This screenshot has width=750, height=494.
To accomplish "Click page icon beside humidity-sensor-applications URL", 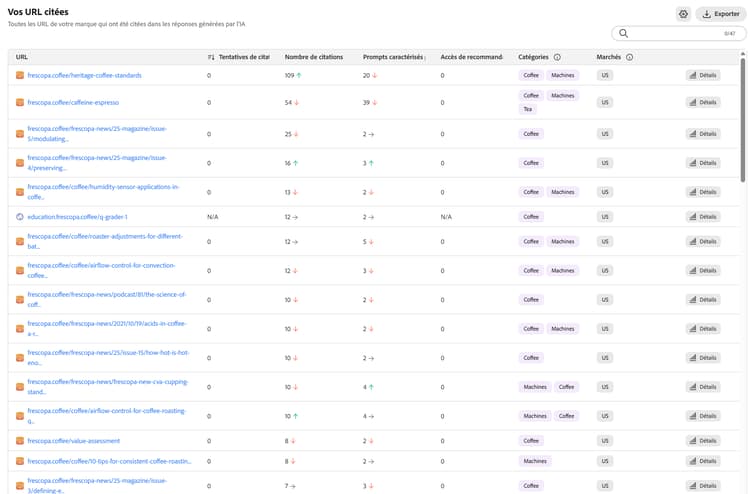I will pos(20,192).
